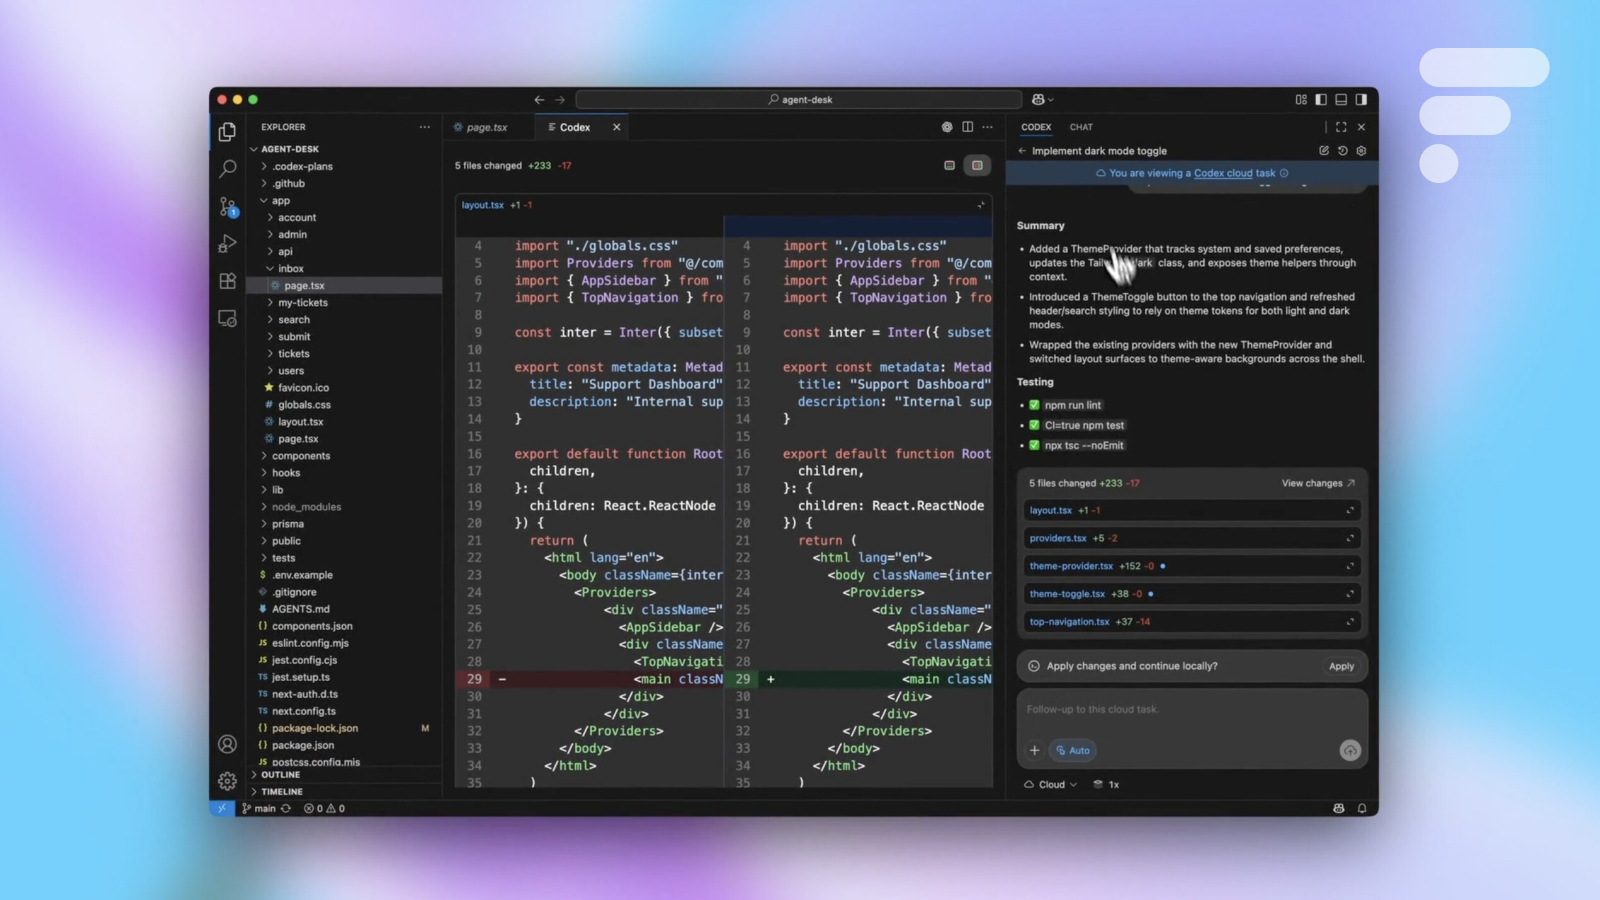Switch to the page.tsx editor tab
1600x900 pixels.
click(x=486, y=127)
